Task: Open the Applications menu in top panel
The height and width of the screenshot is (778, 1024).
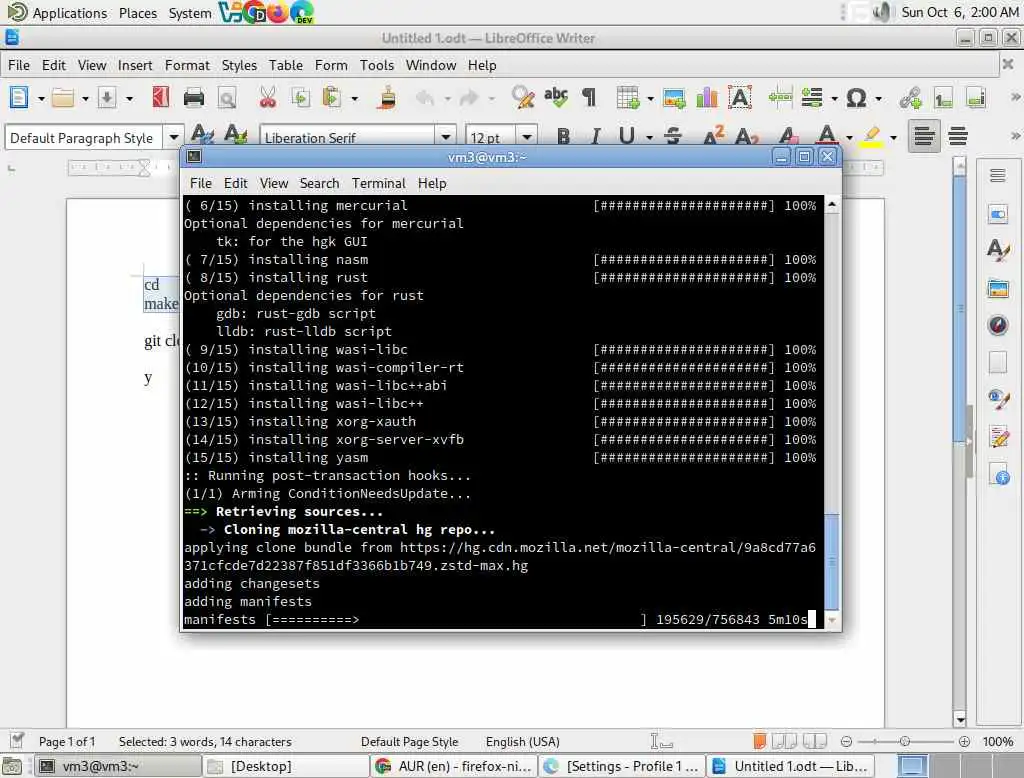Action: click(x=69, y=13)
